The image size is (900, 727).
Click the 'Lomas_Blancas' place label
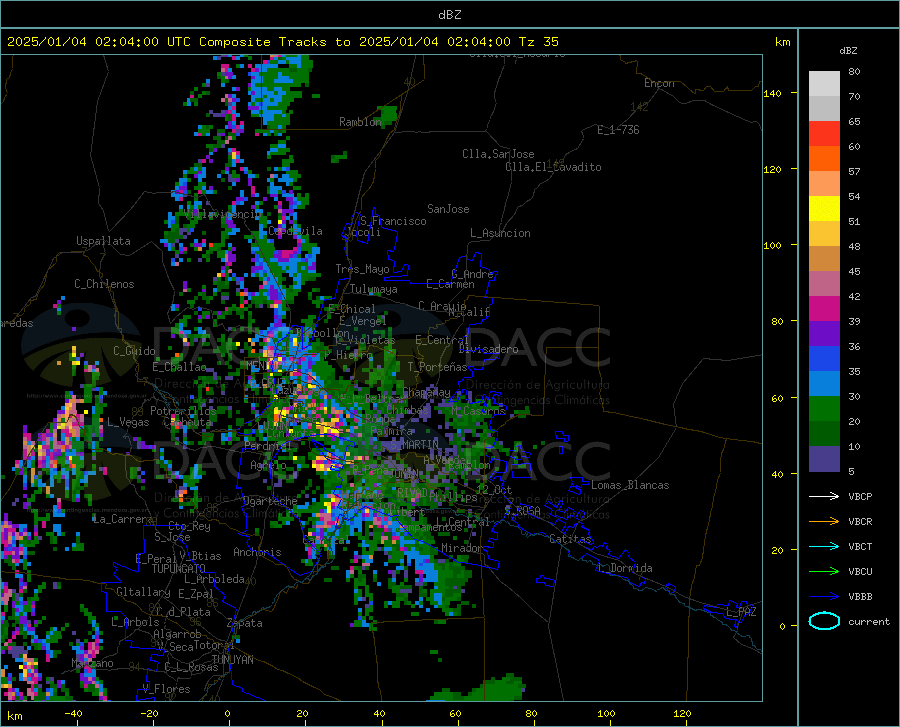pyautogui.click(x=630, y=485)
